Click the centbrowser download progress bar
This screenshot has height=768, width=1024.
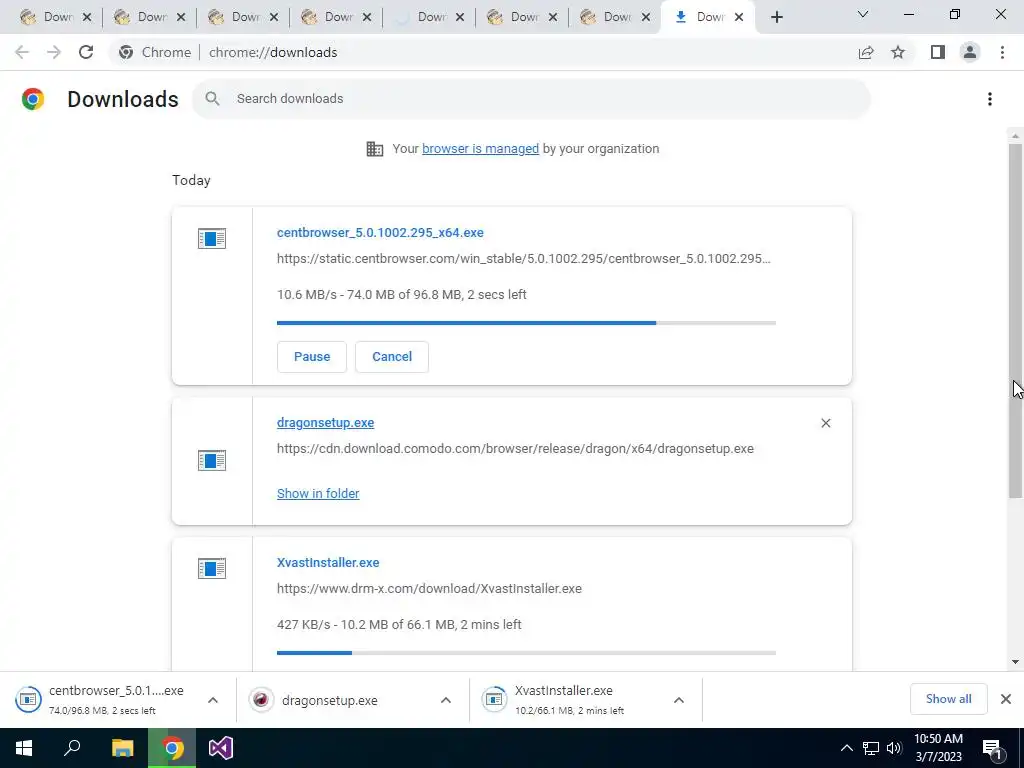[x=526, y=323]
